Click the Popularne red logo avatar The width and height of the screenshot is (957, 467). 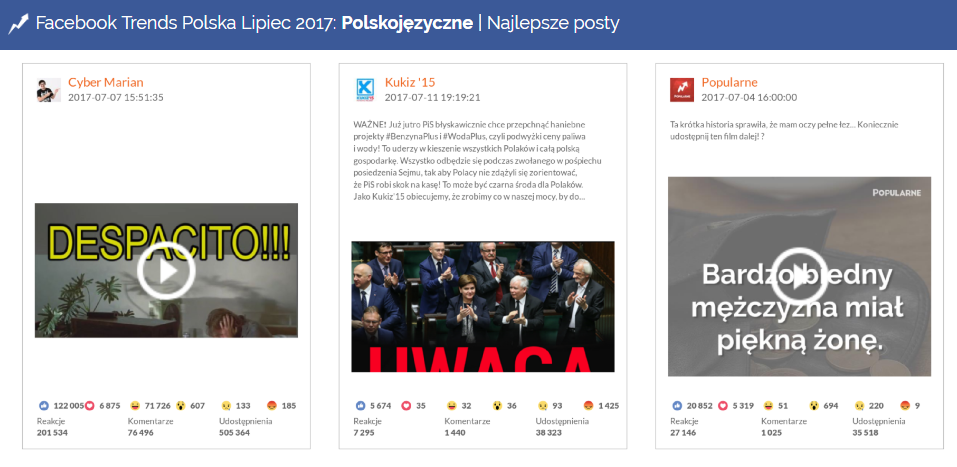pos(682,90)
